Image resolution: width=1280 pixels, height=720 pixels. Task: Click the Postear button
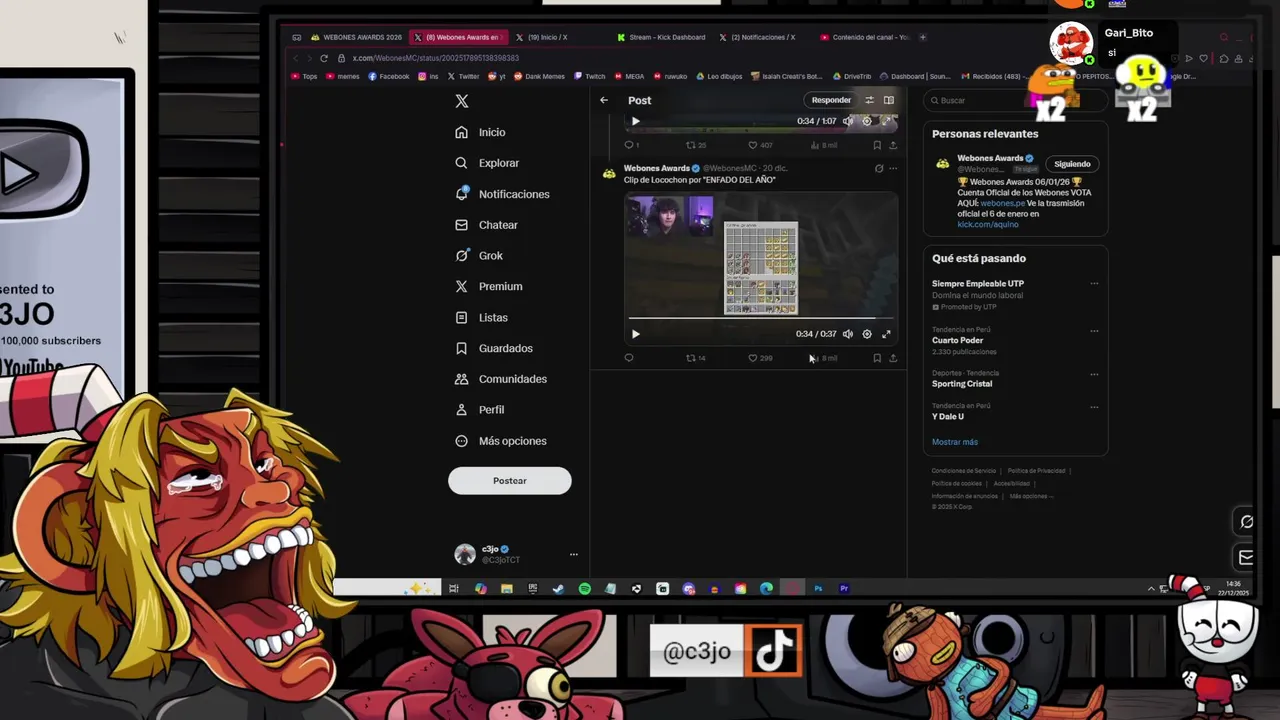point(510,481)
